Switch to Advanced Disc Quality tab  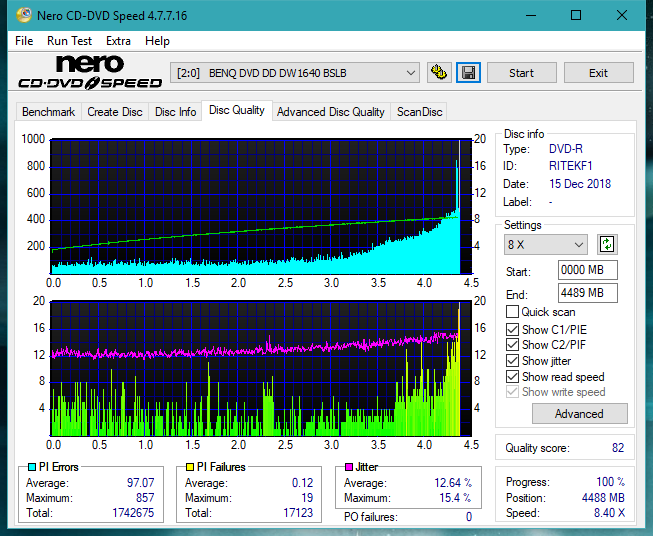coord(331,112)
